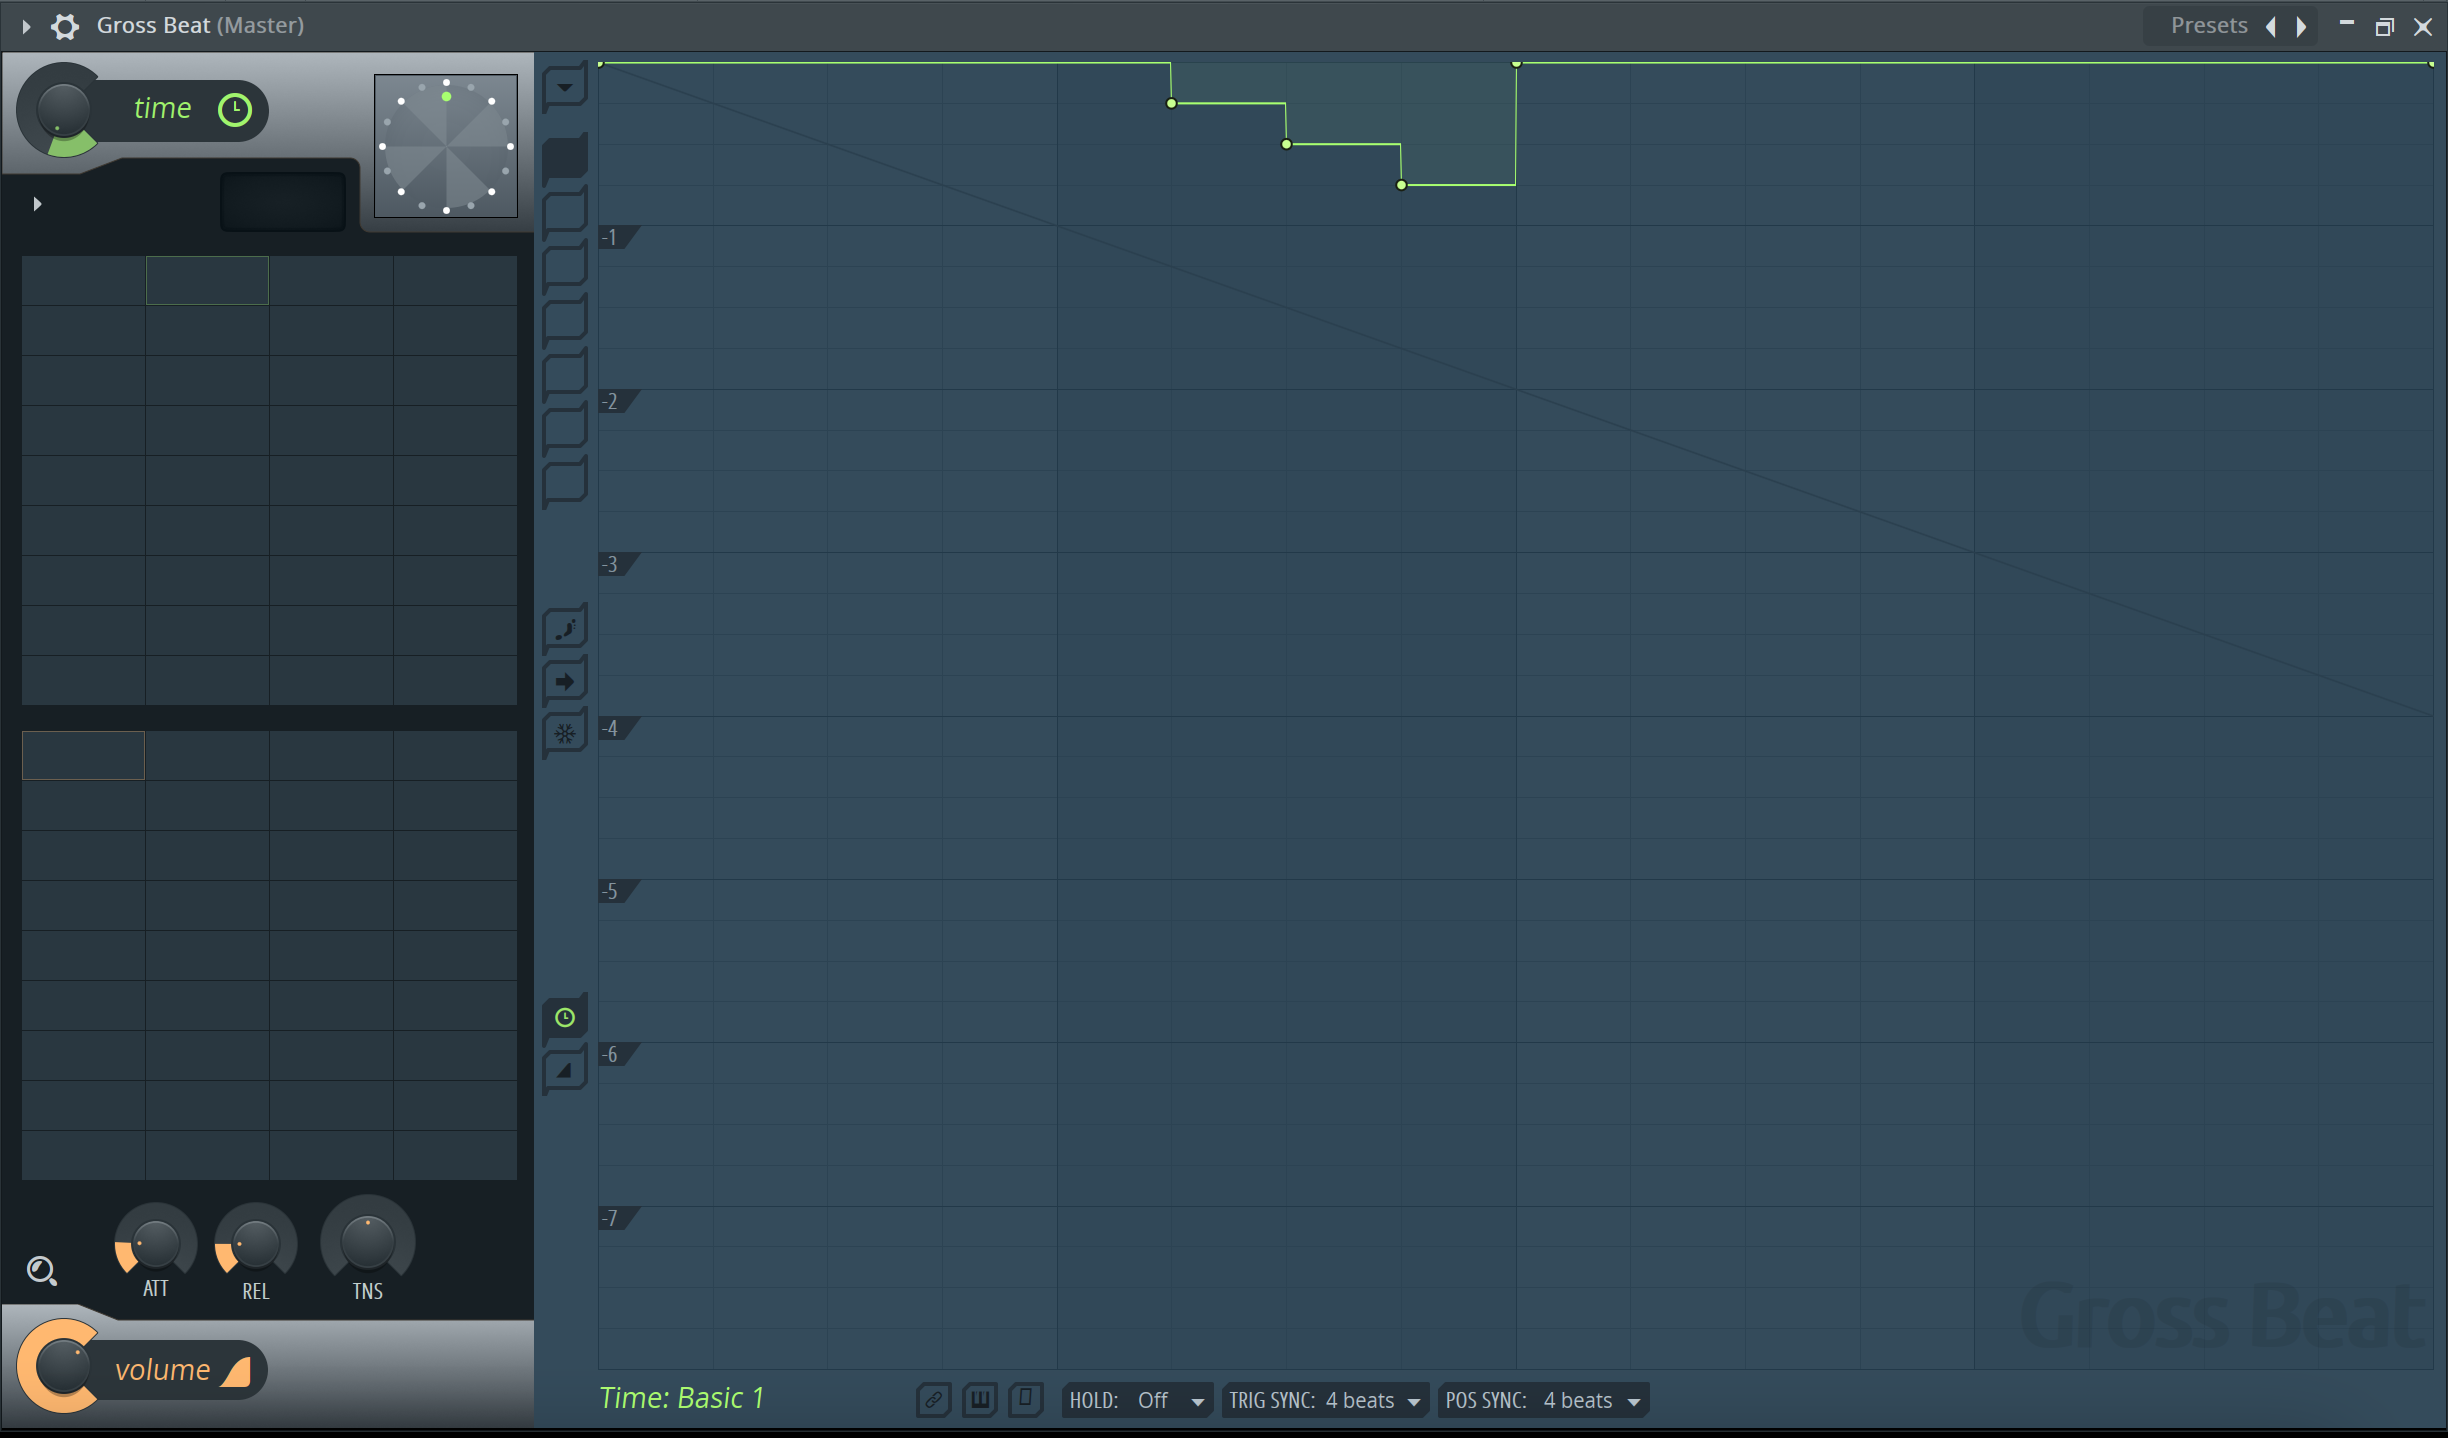Image resolution: width=2448 pixels, height=1438 pixels.
Task: Click the ATT knob
Action: [156, 1243]
